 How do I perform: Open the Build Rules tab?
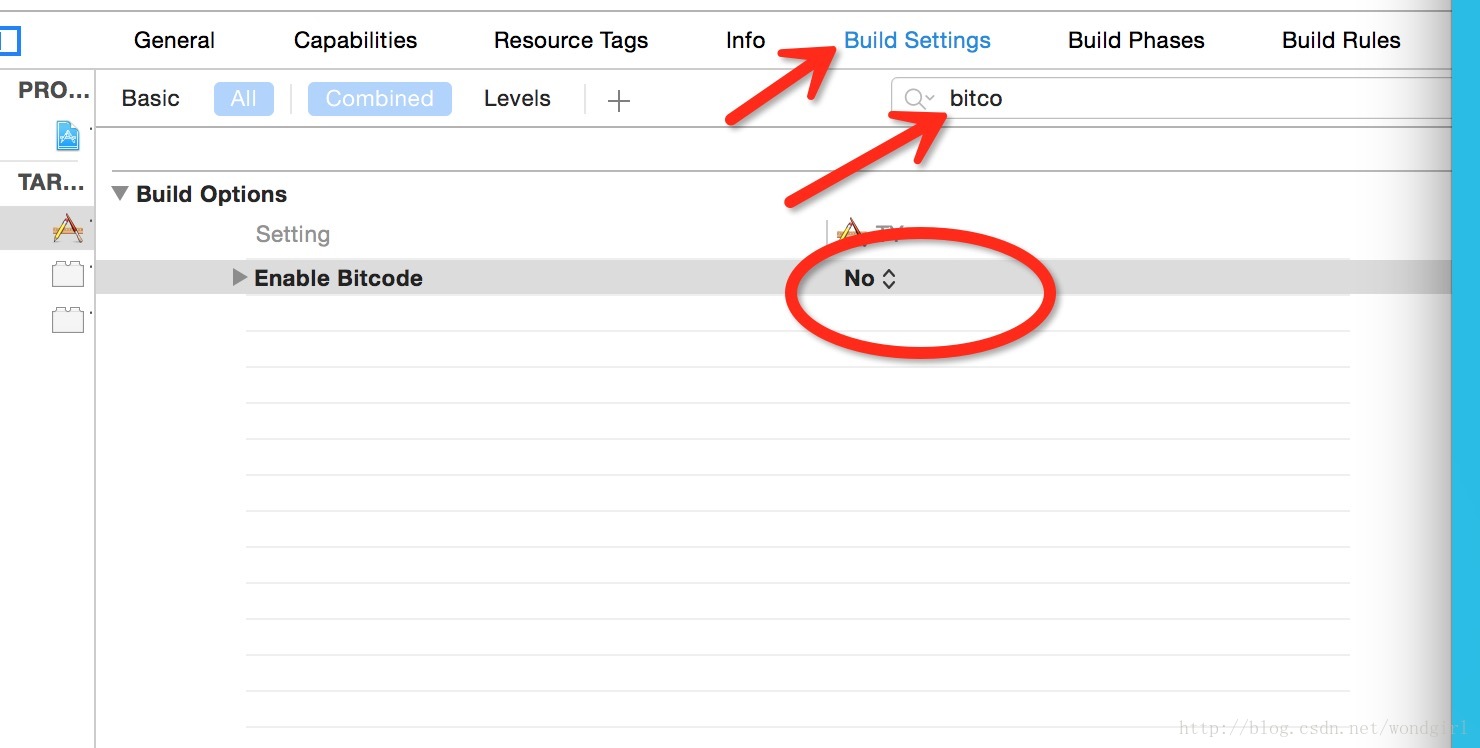click(x=1341, y=41)
